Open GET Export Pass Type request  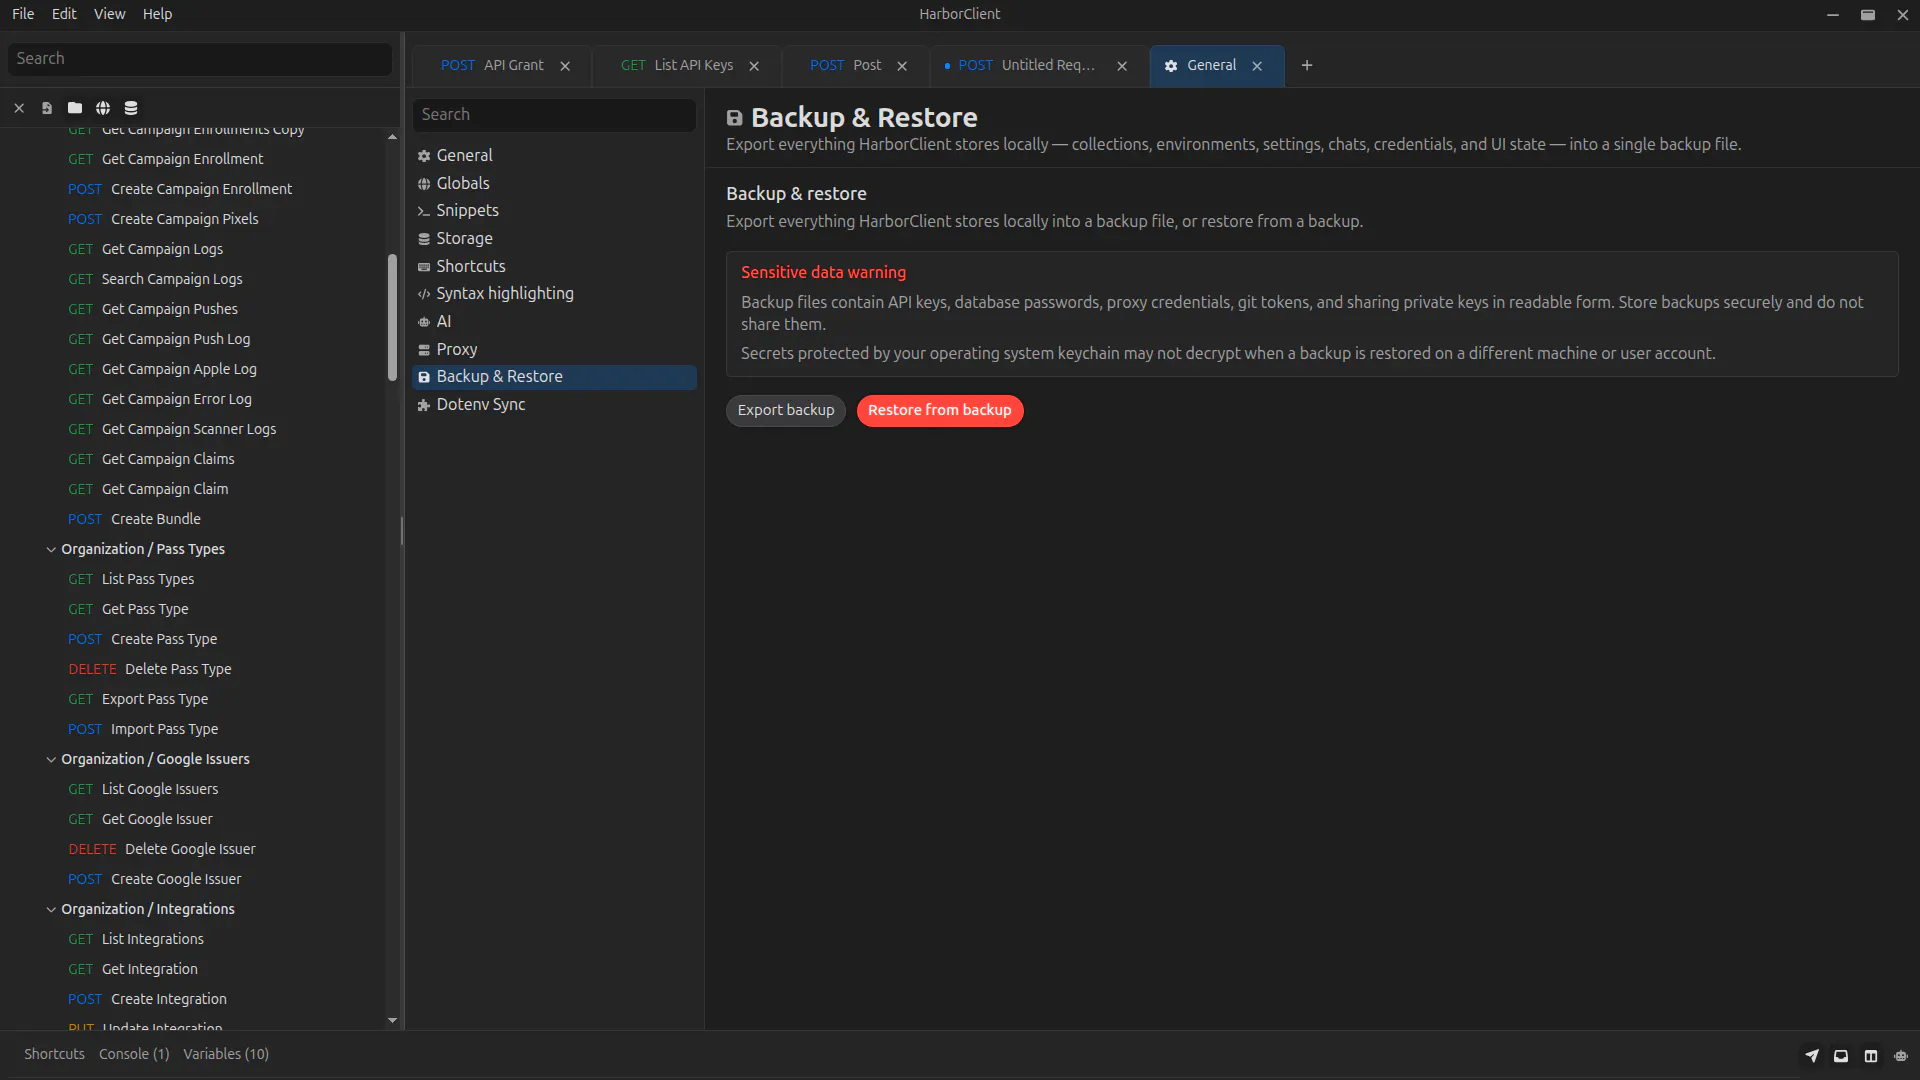[138, 699]
